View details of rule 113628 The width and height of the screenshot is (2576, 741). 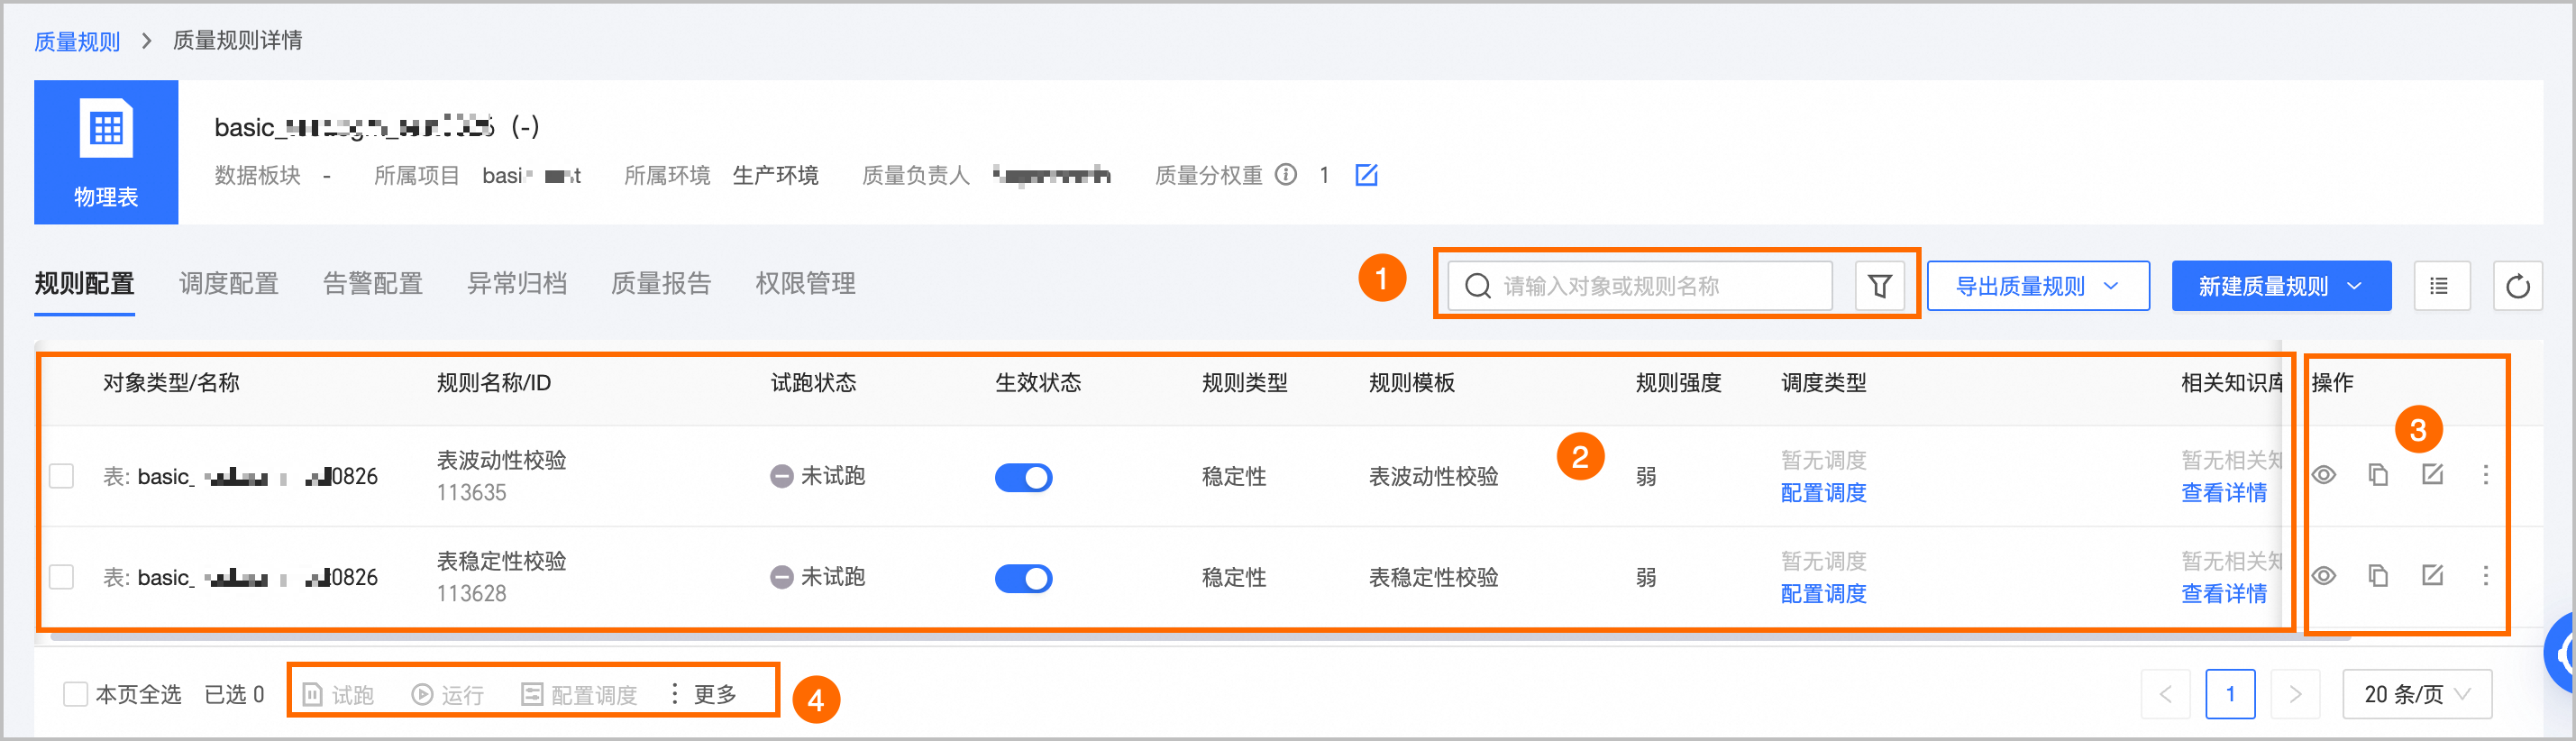click(x=2324, y=576)
